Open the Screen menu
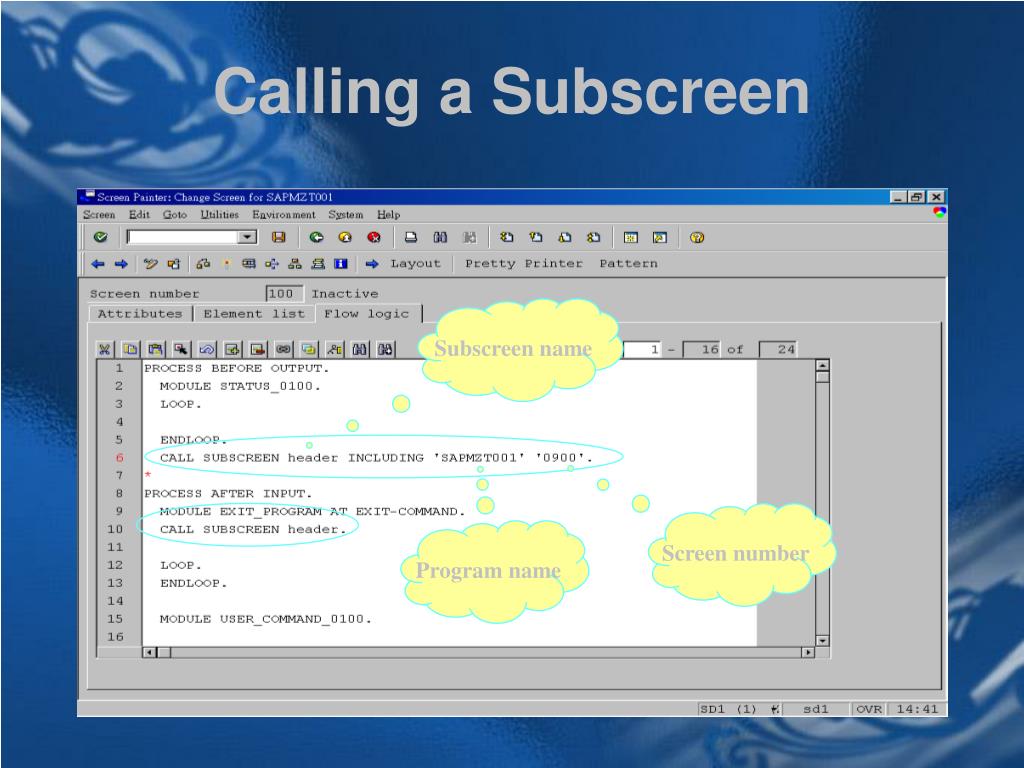 click(x=99, y=215)
